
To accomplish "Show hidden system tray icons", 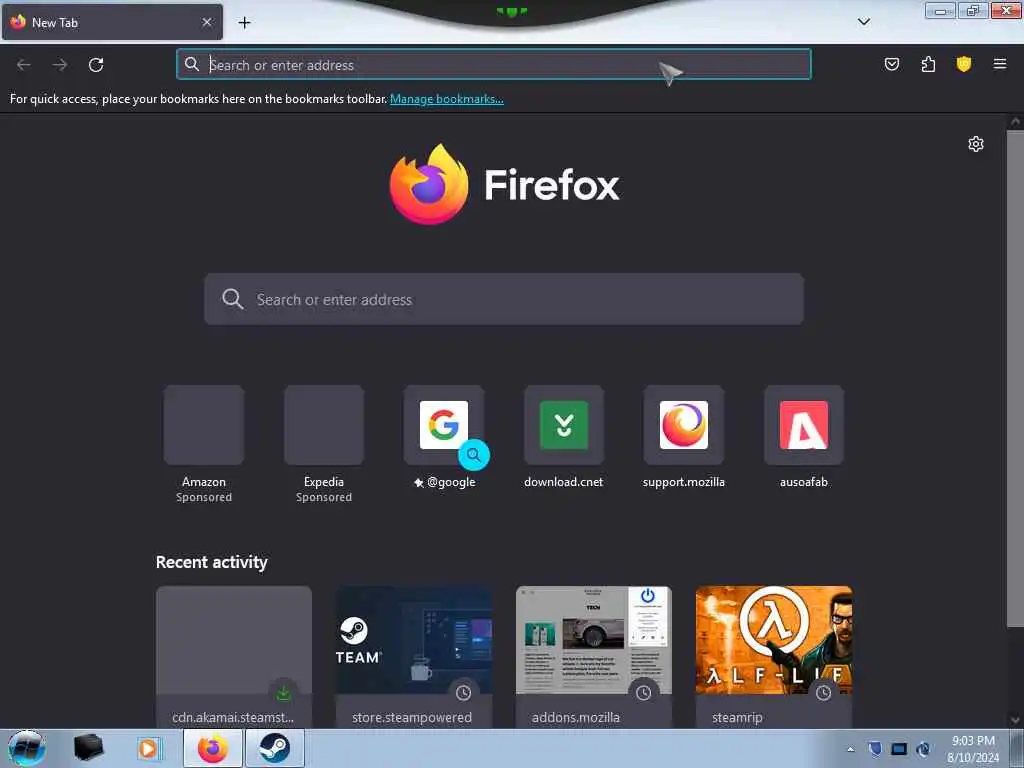I will click(x=850, y=749).
